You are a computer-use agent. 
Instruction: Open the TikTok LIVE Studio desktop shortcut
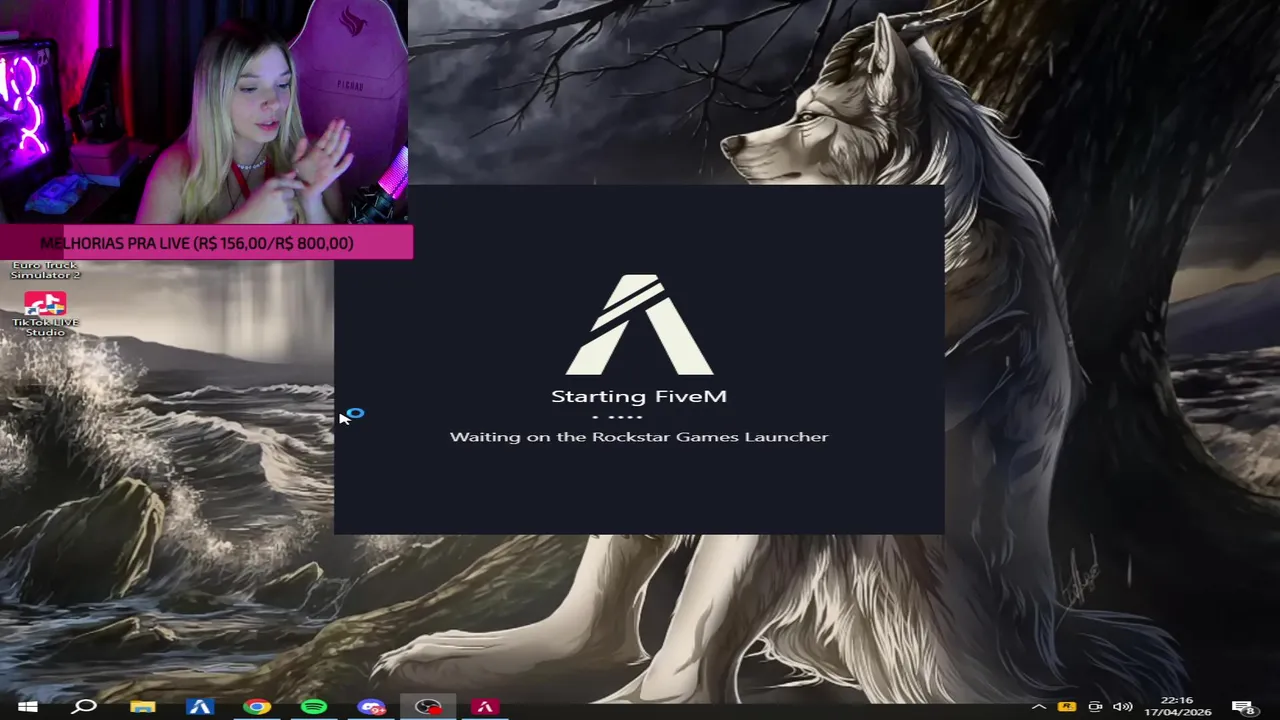[x=45, y=313]
